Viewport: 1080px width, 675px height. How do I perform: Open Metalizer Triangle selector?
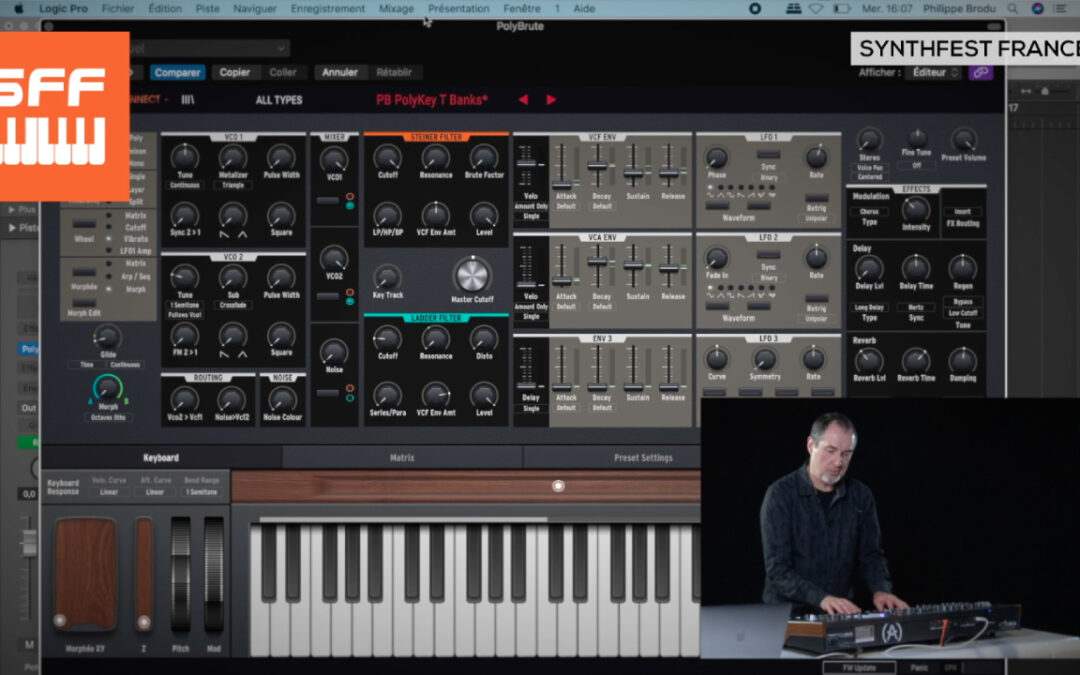click(x=233, y=185)
